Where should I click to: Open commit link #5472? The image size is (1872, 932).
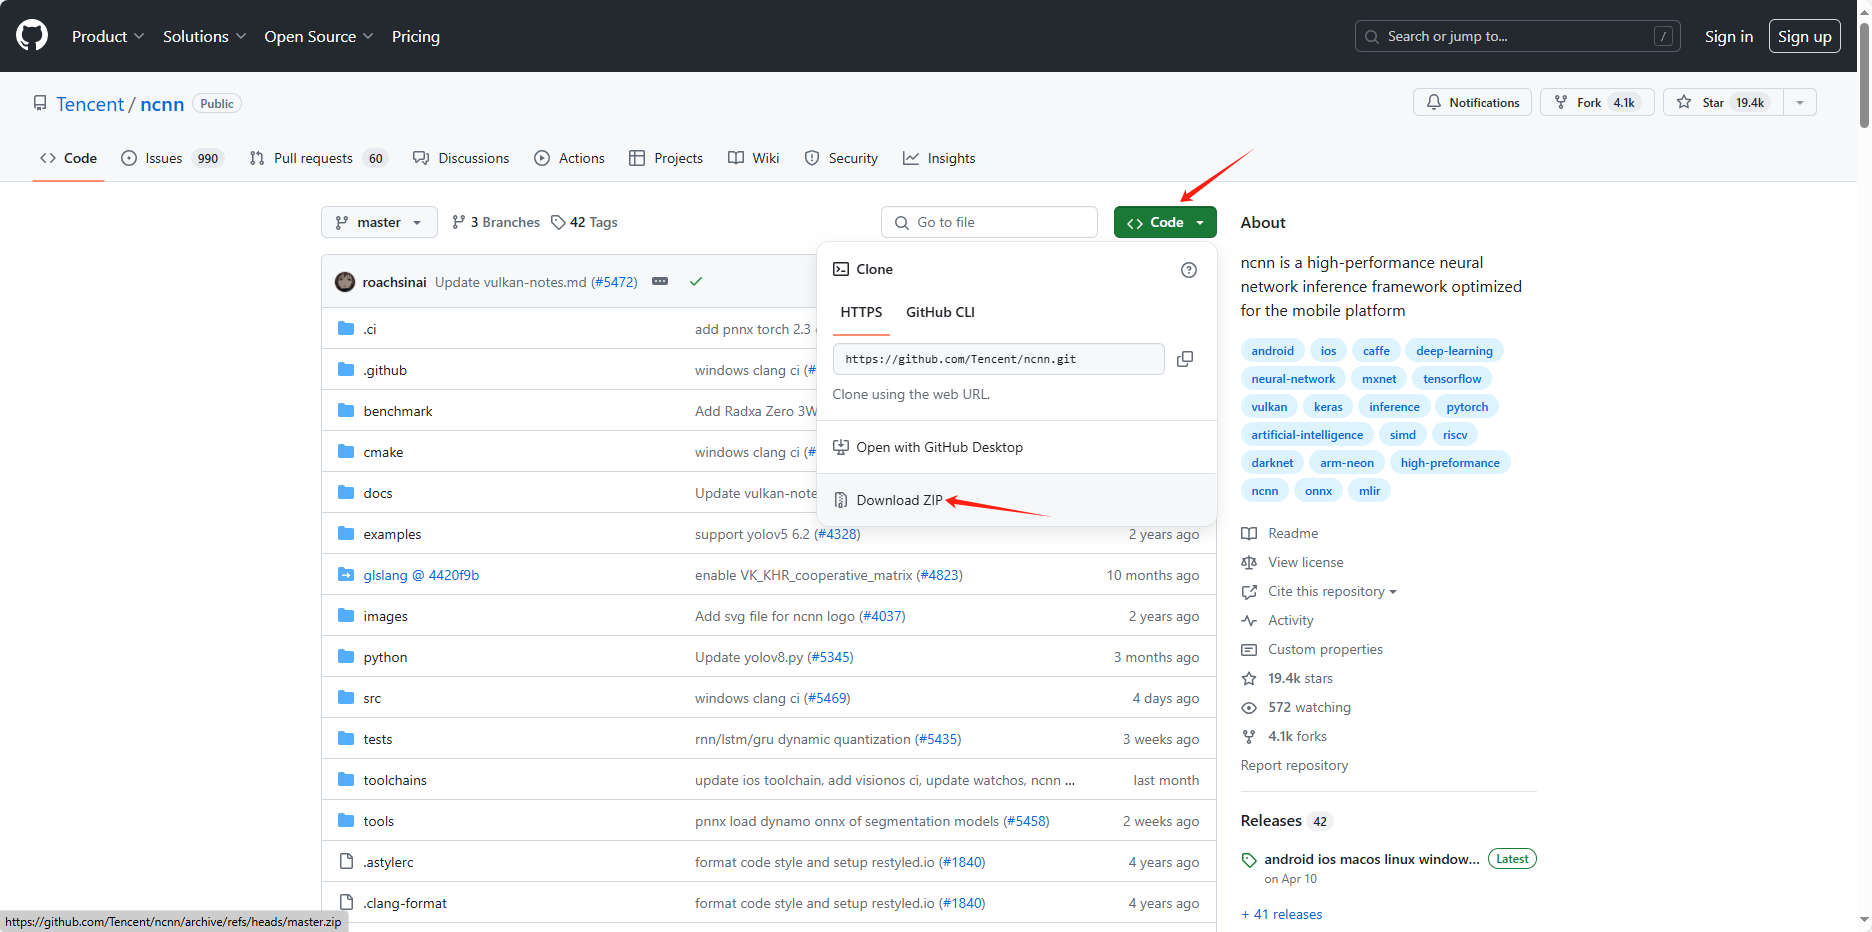614,282
